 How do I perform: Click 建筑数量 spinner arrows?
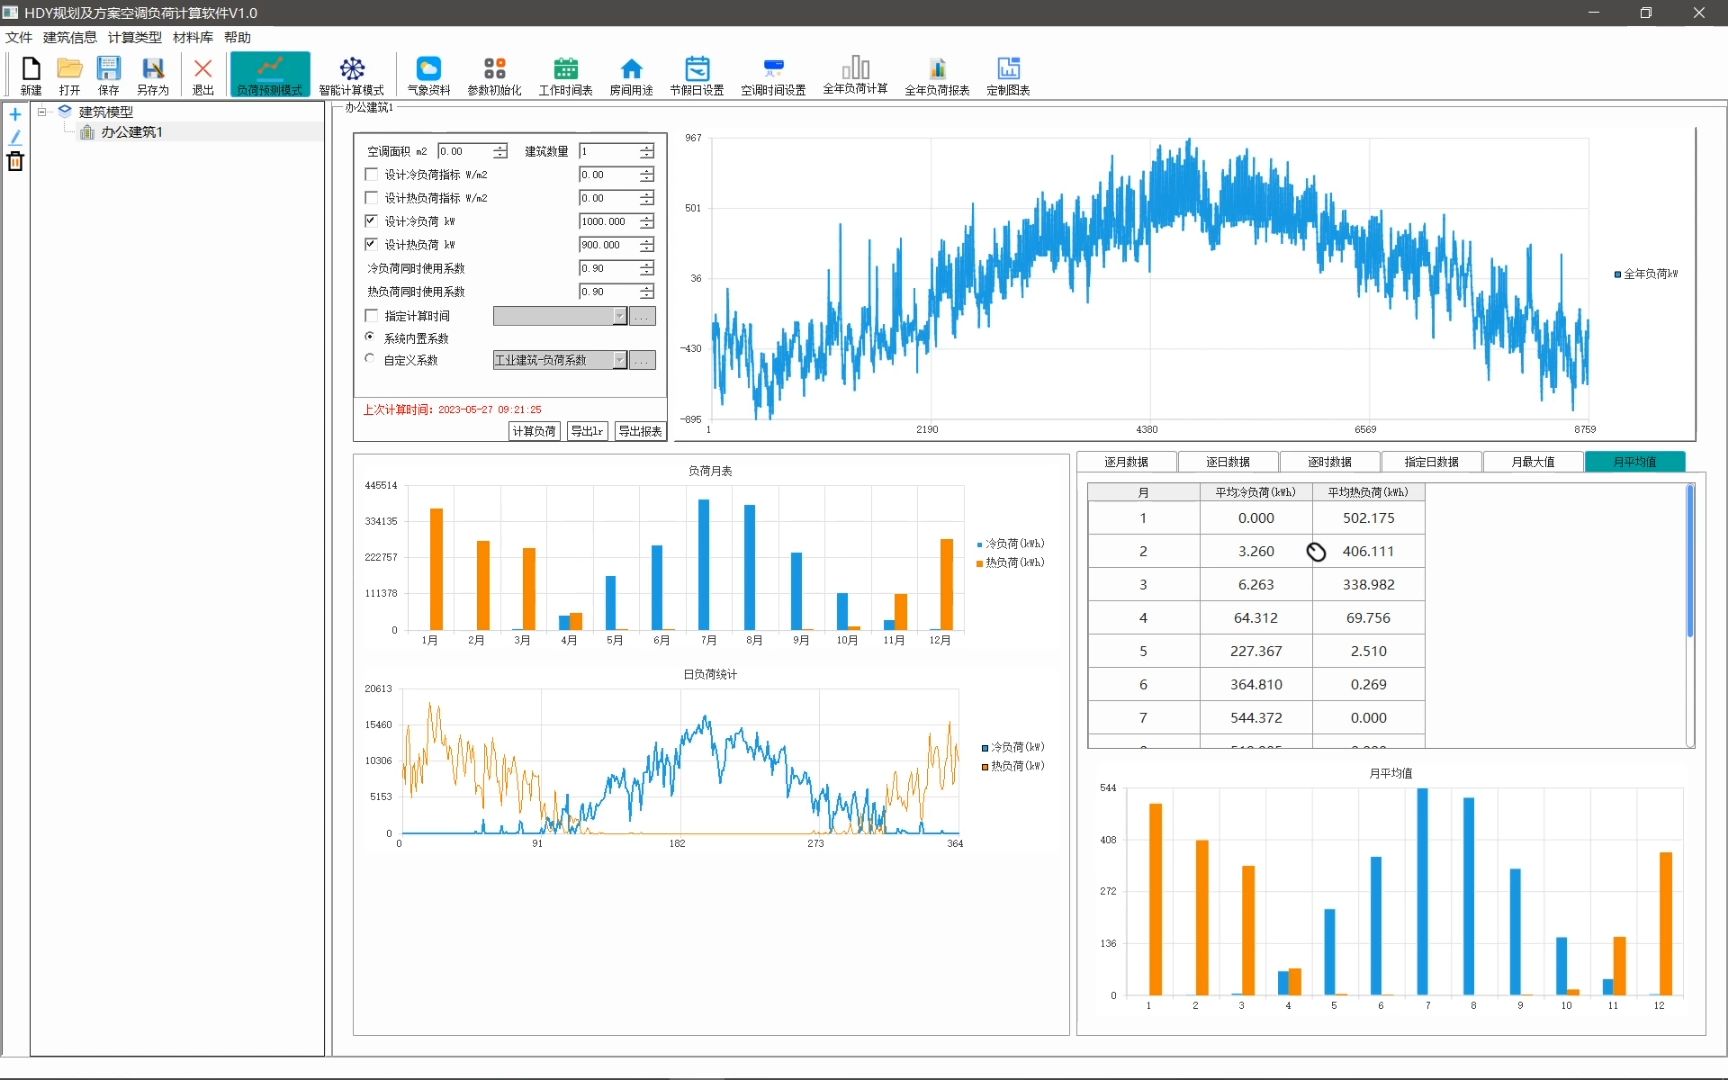pyautogui.click(x=646, y=151)
